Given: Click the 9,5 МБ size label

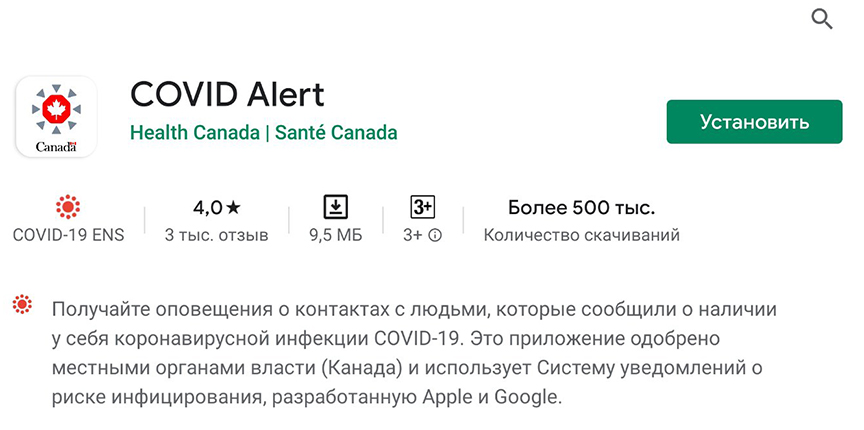Looking at the screenshot, I should pyautogui.click(x=335, y=236).
